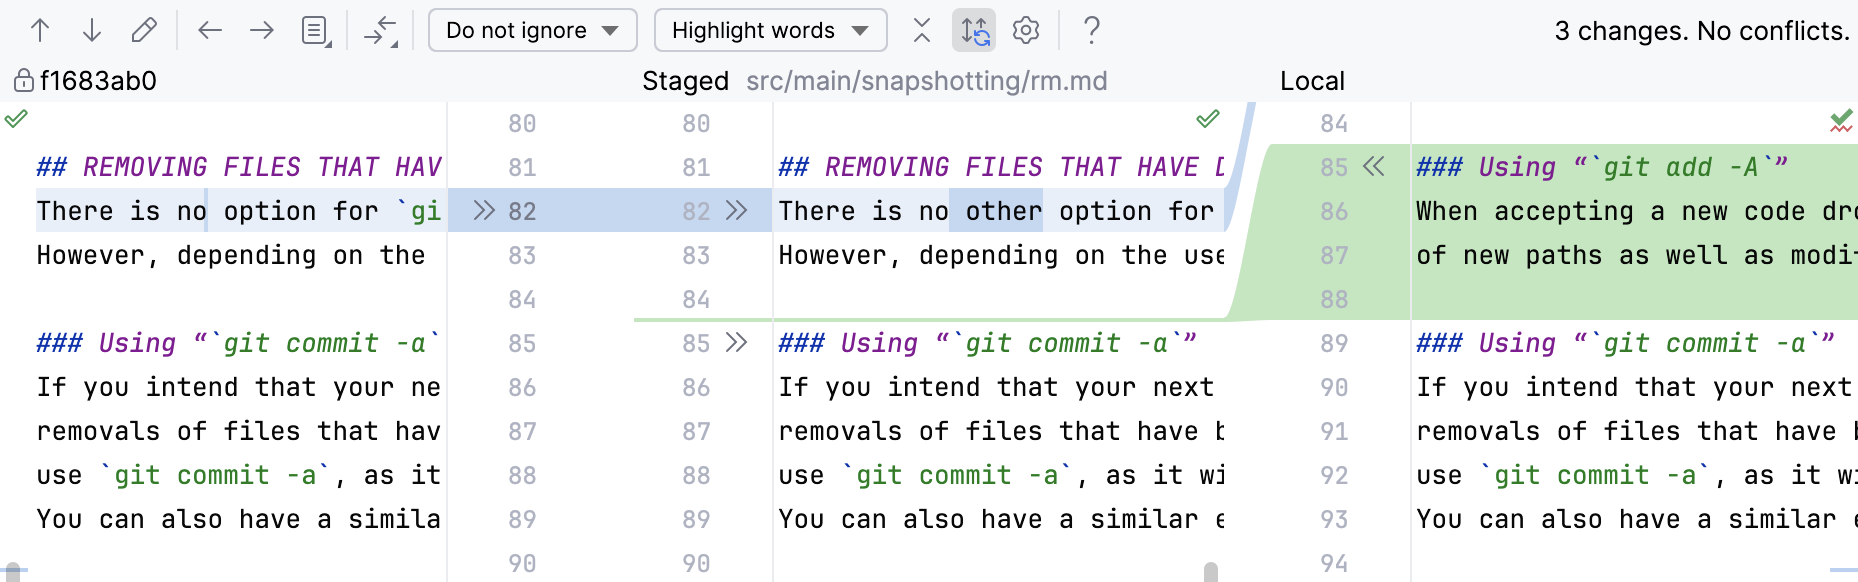Click the help question mark icon

[1091, 30]
